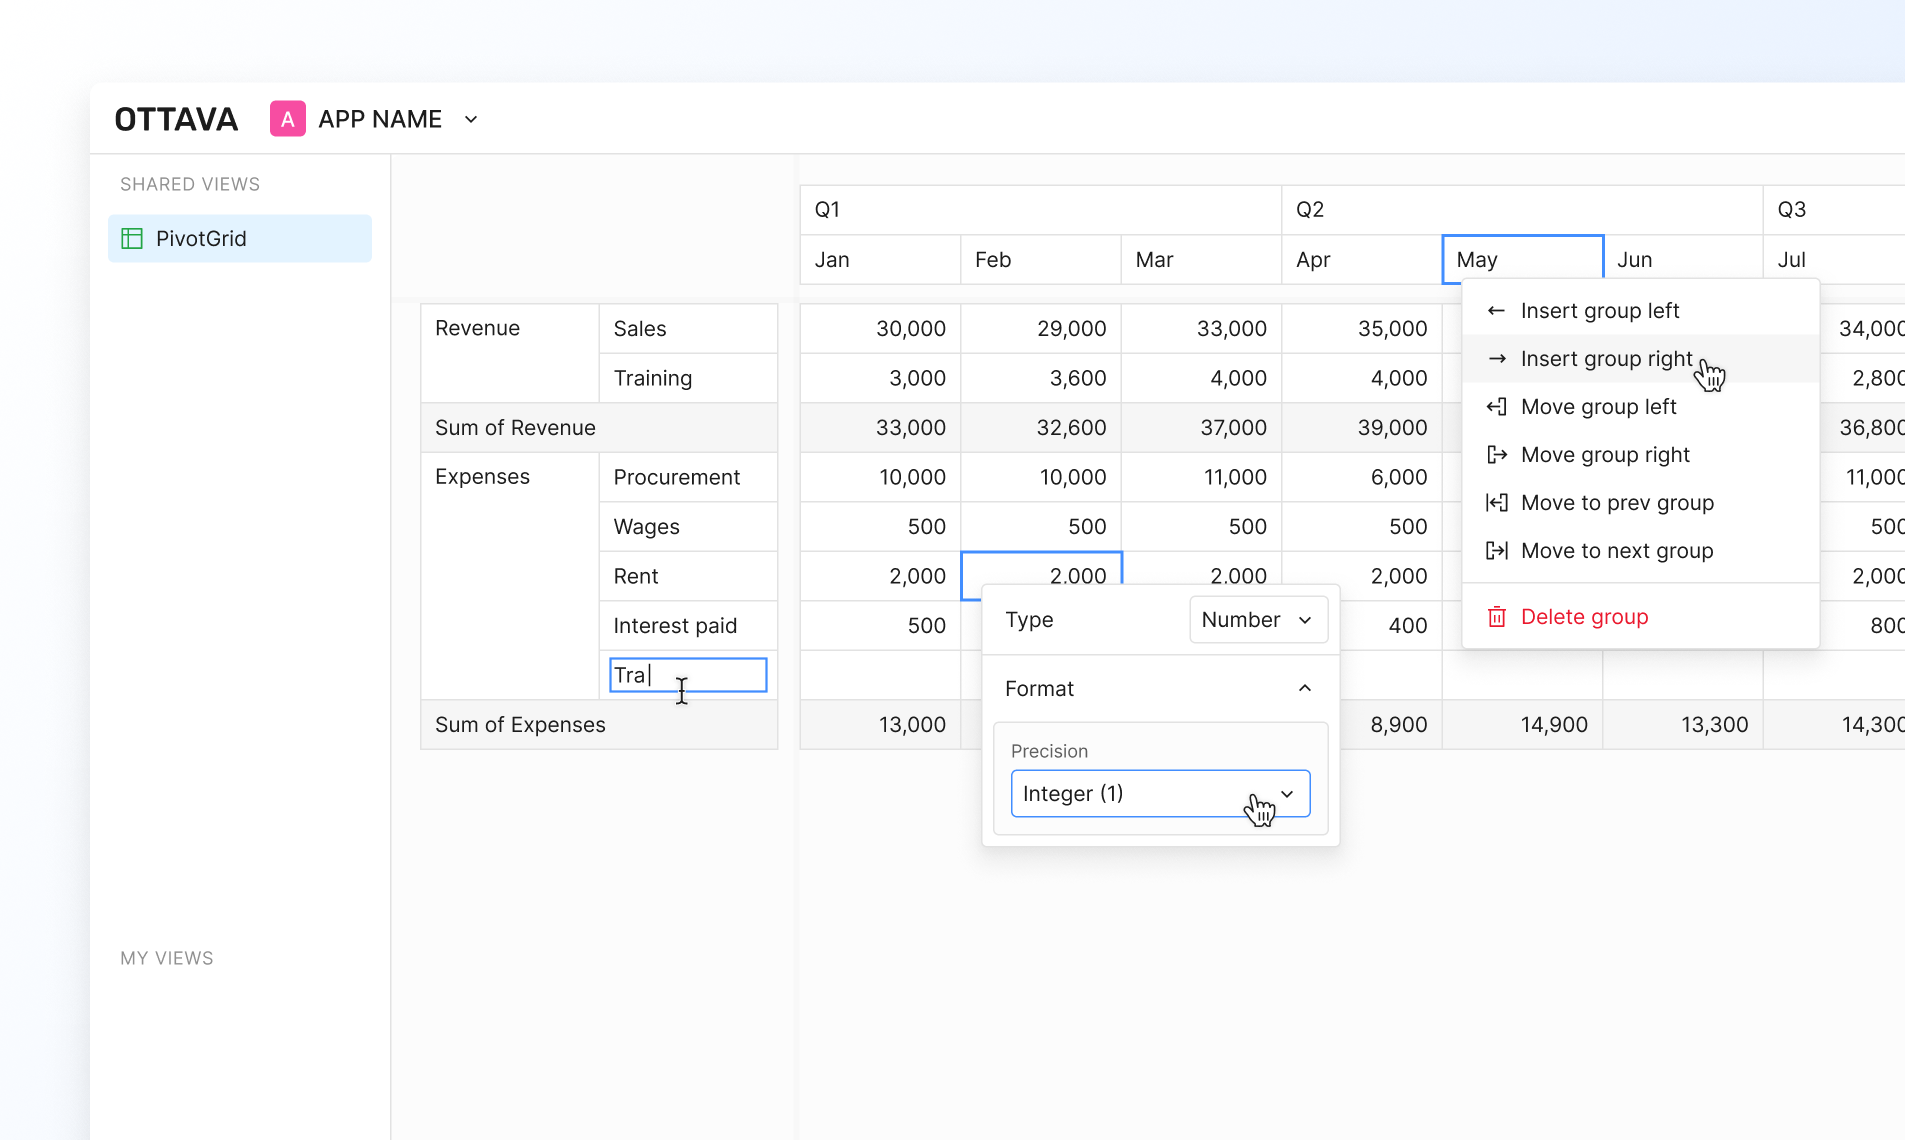Image resolution: width=1905 pixels, height=1140 pixels.
Task: Click the red trash icon for Delete group
Action: [x=1496, y=617]
